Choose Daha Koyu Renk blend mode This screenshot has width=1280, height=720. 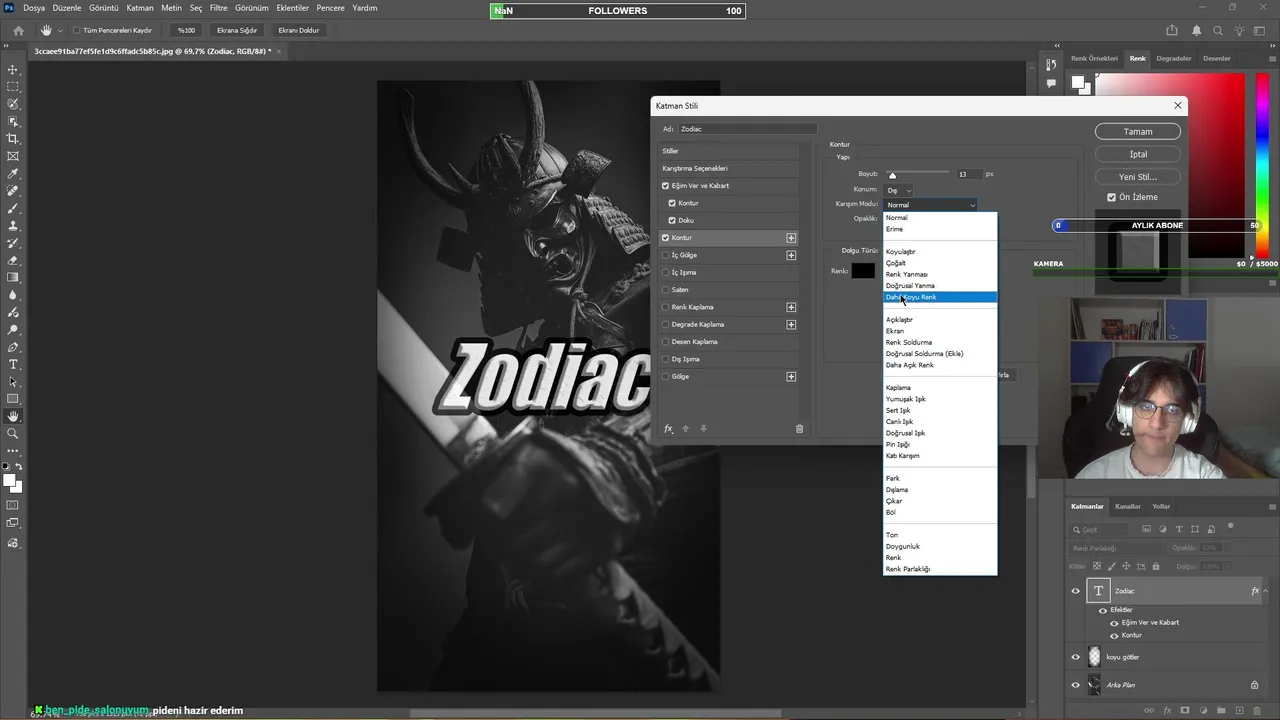[x=940, y=297]
